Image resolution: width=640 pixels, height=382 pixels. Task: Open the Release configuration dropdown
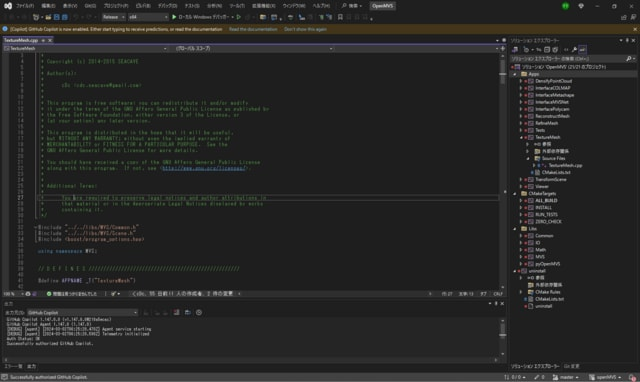113,17
